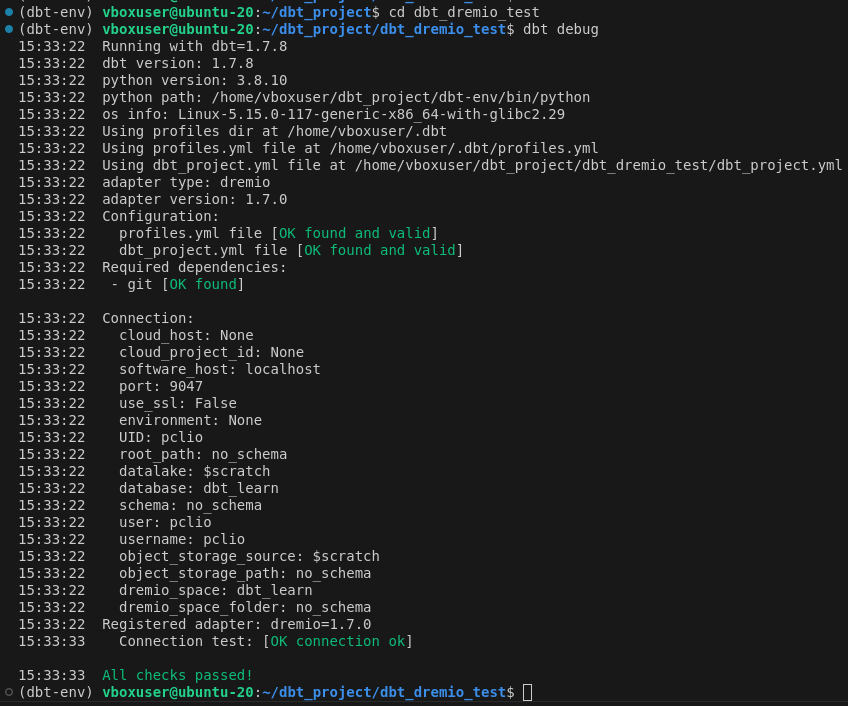Click 'dbt version: 1.7.8' line
This screenshot has height=706, width=848.
[x=178, y=63]
